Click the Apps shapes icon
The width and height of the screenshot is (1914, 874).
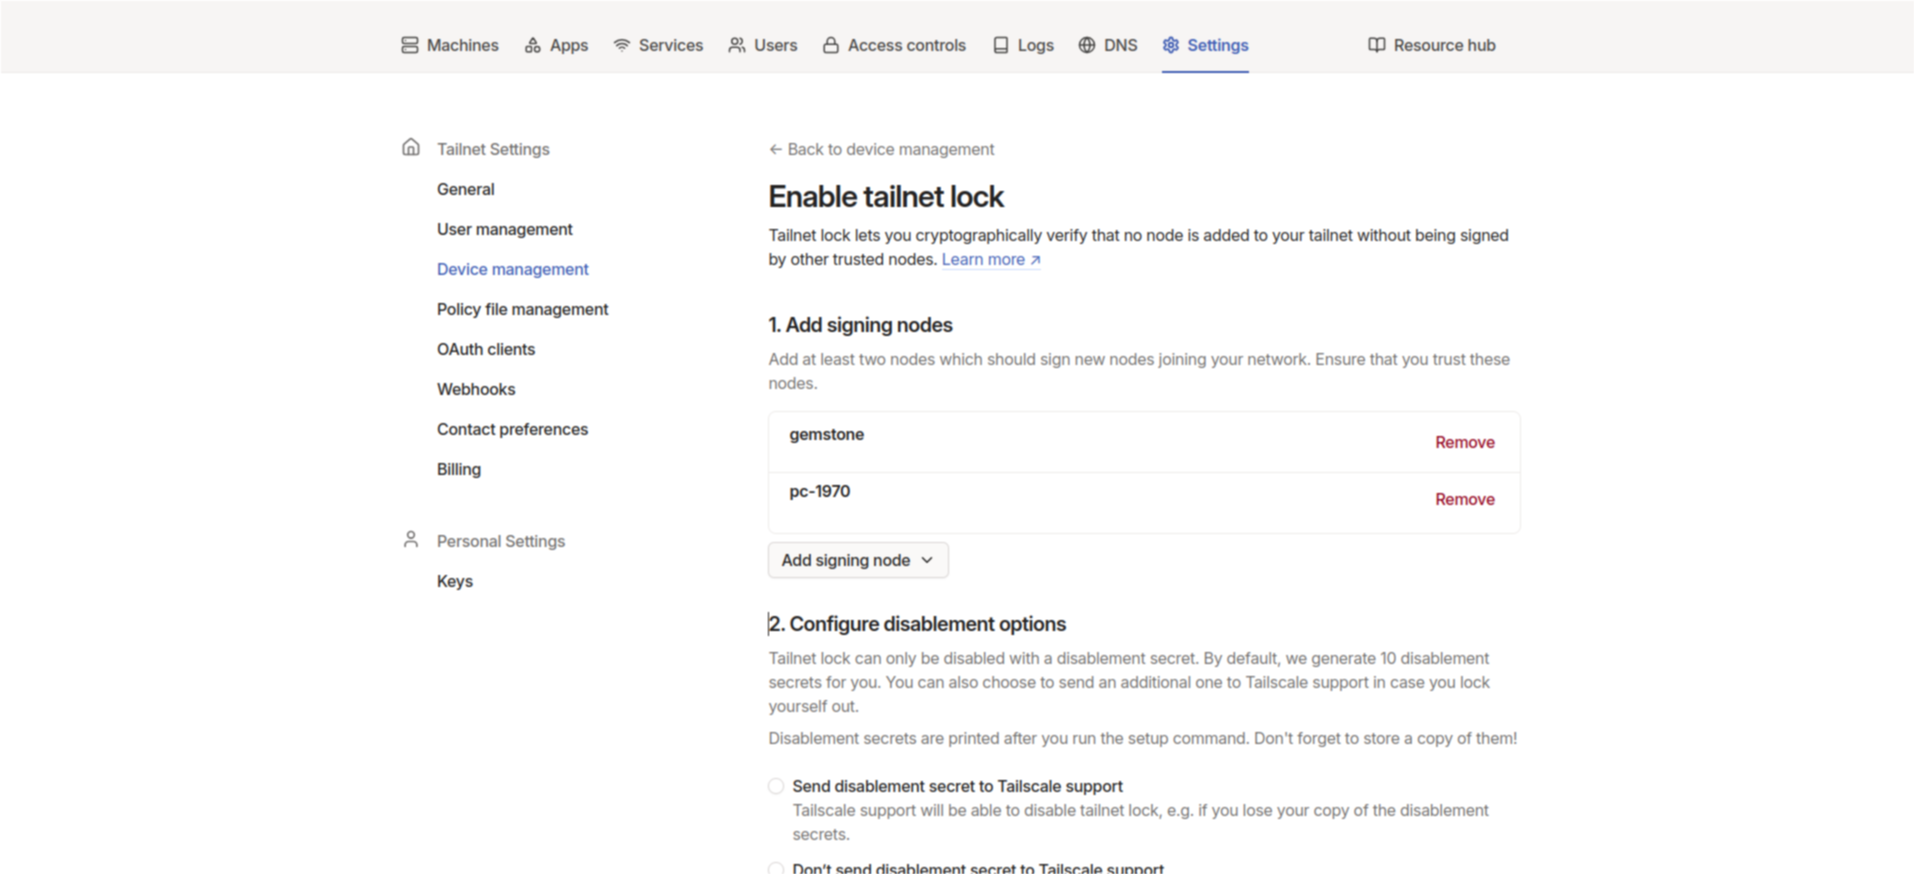533,45
